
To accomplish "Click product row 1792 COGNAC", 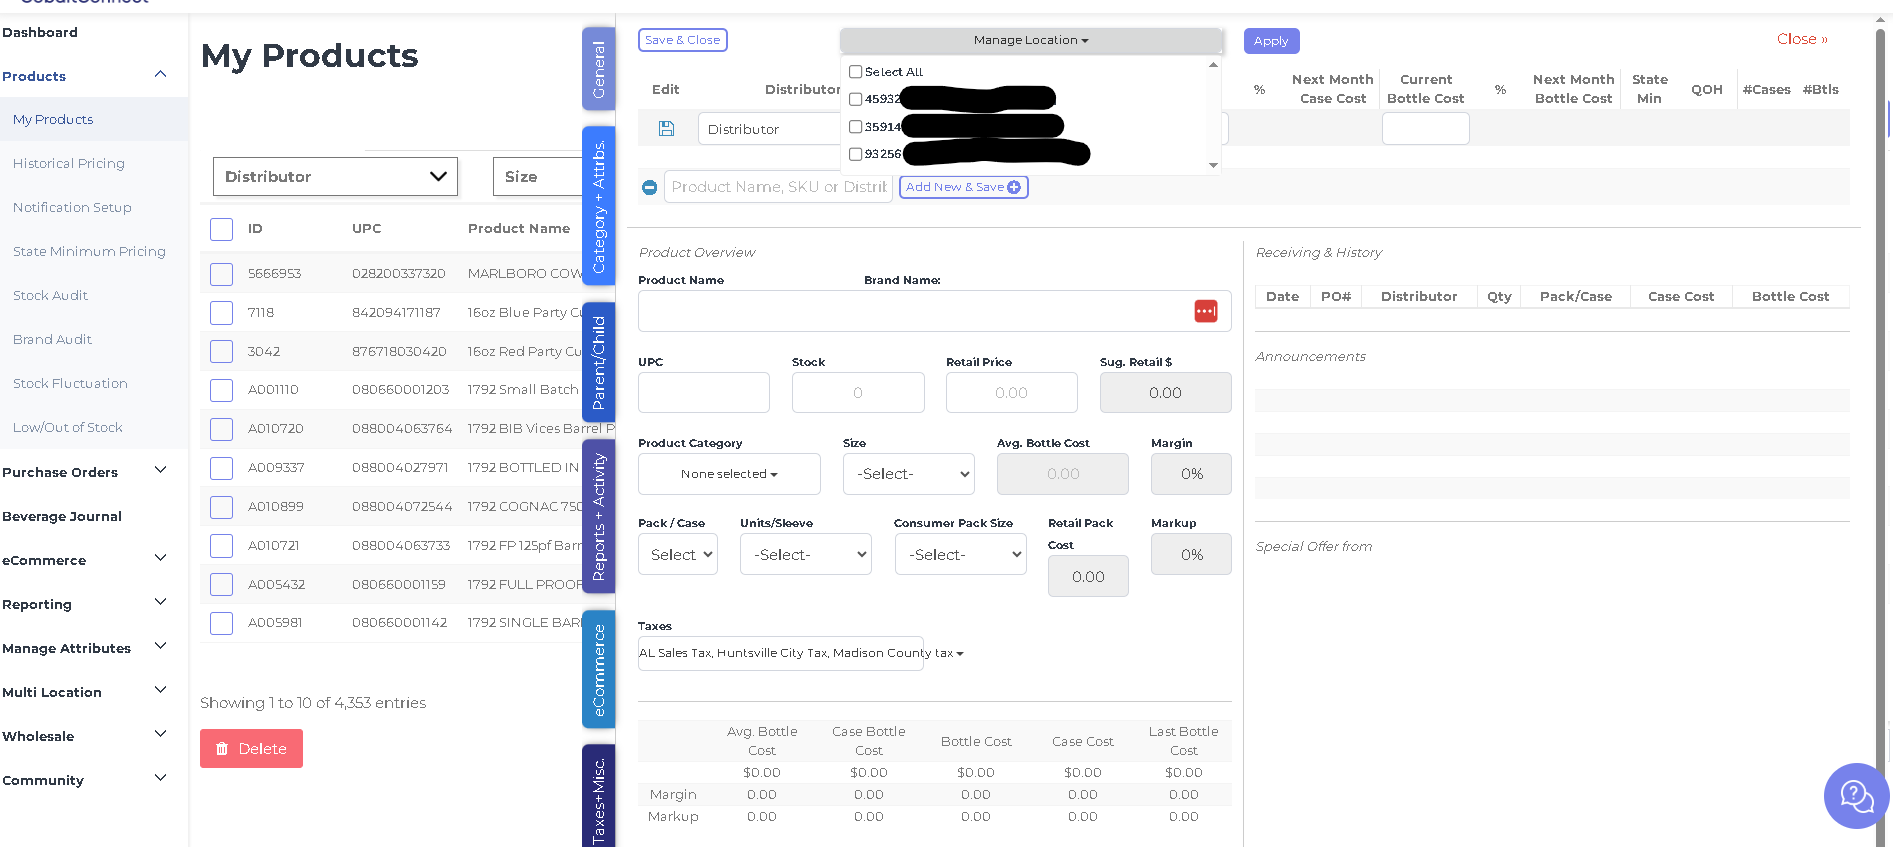I will click(525, 506).
